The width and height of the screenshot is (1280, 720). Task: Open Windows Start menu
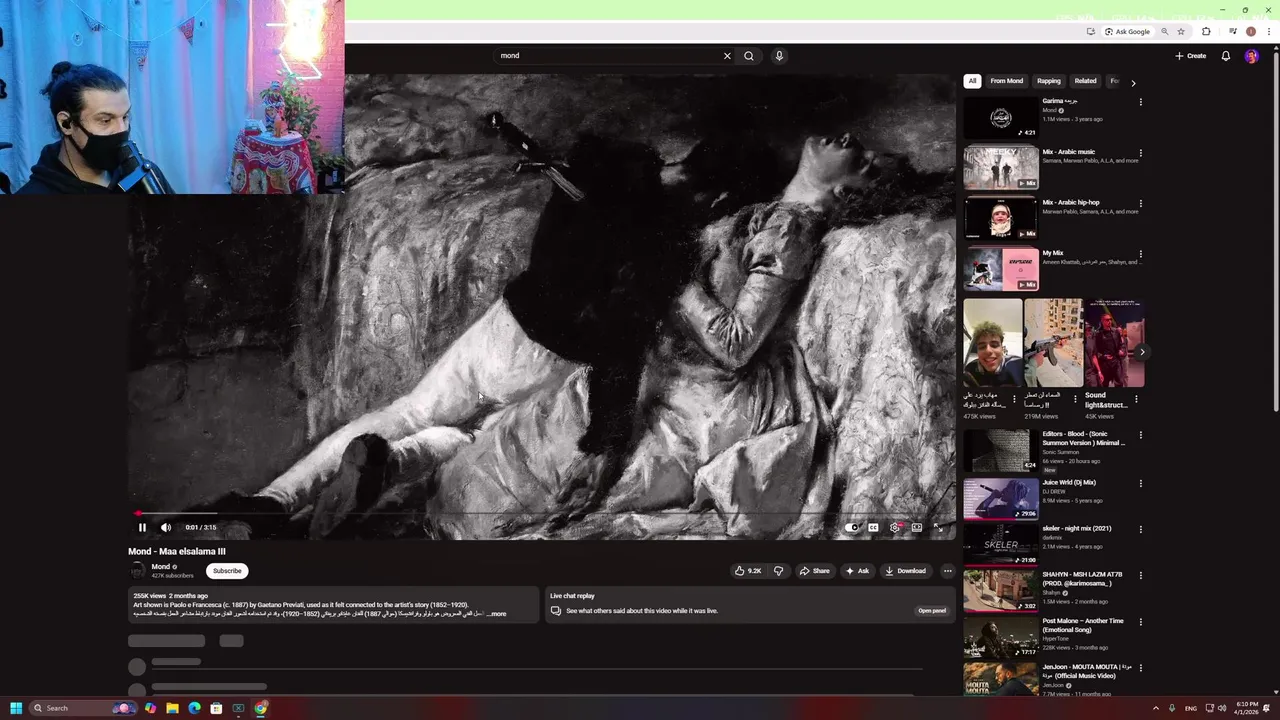point(15,708)
